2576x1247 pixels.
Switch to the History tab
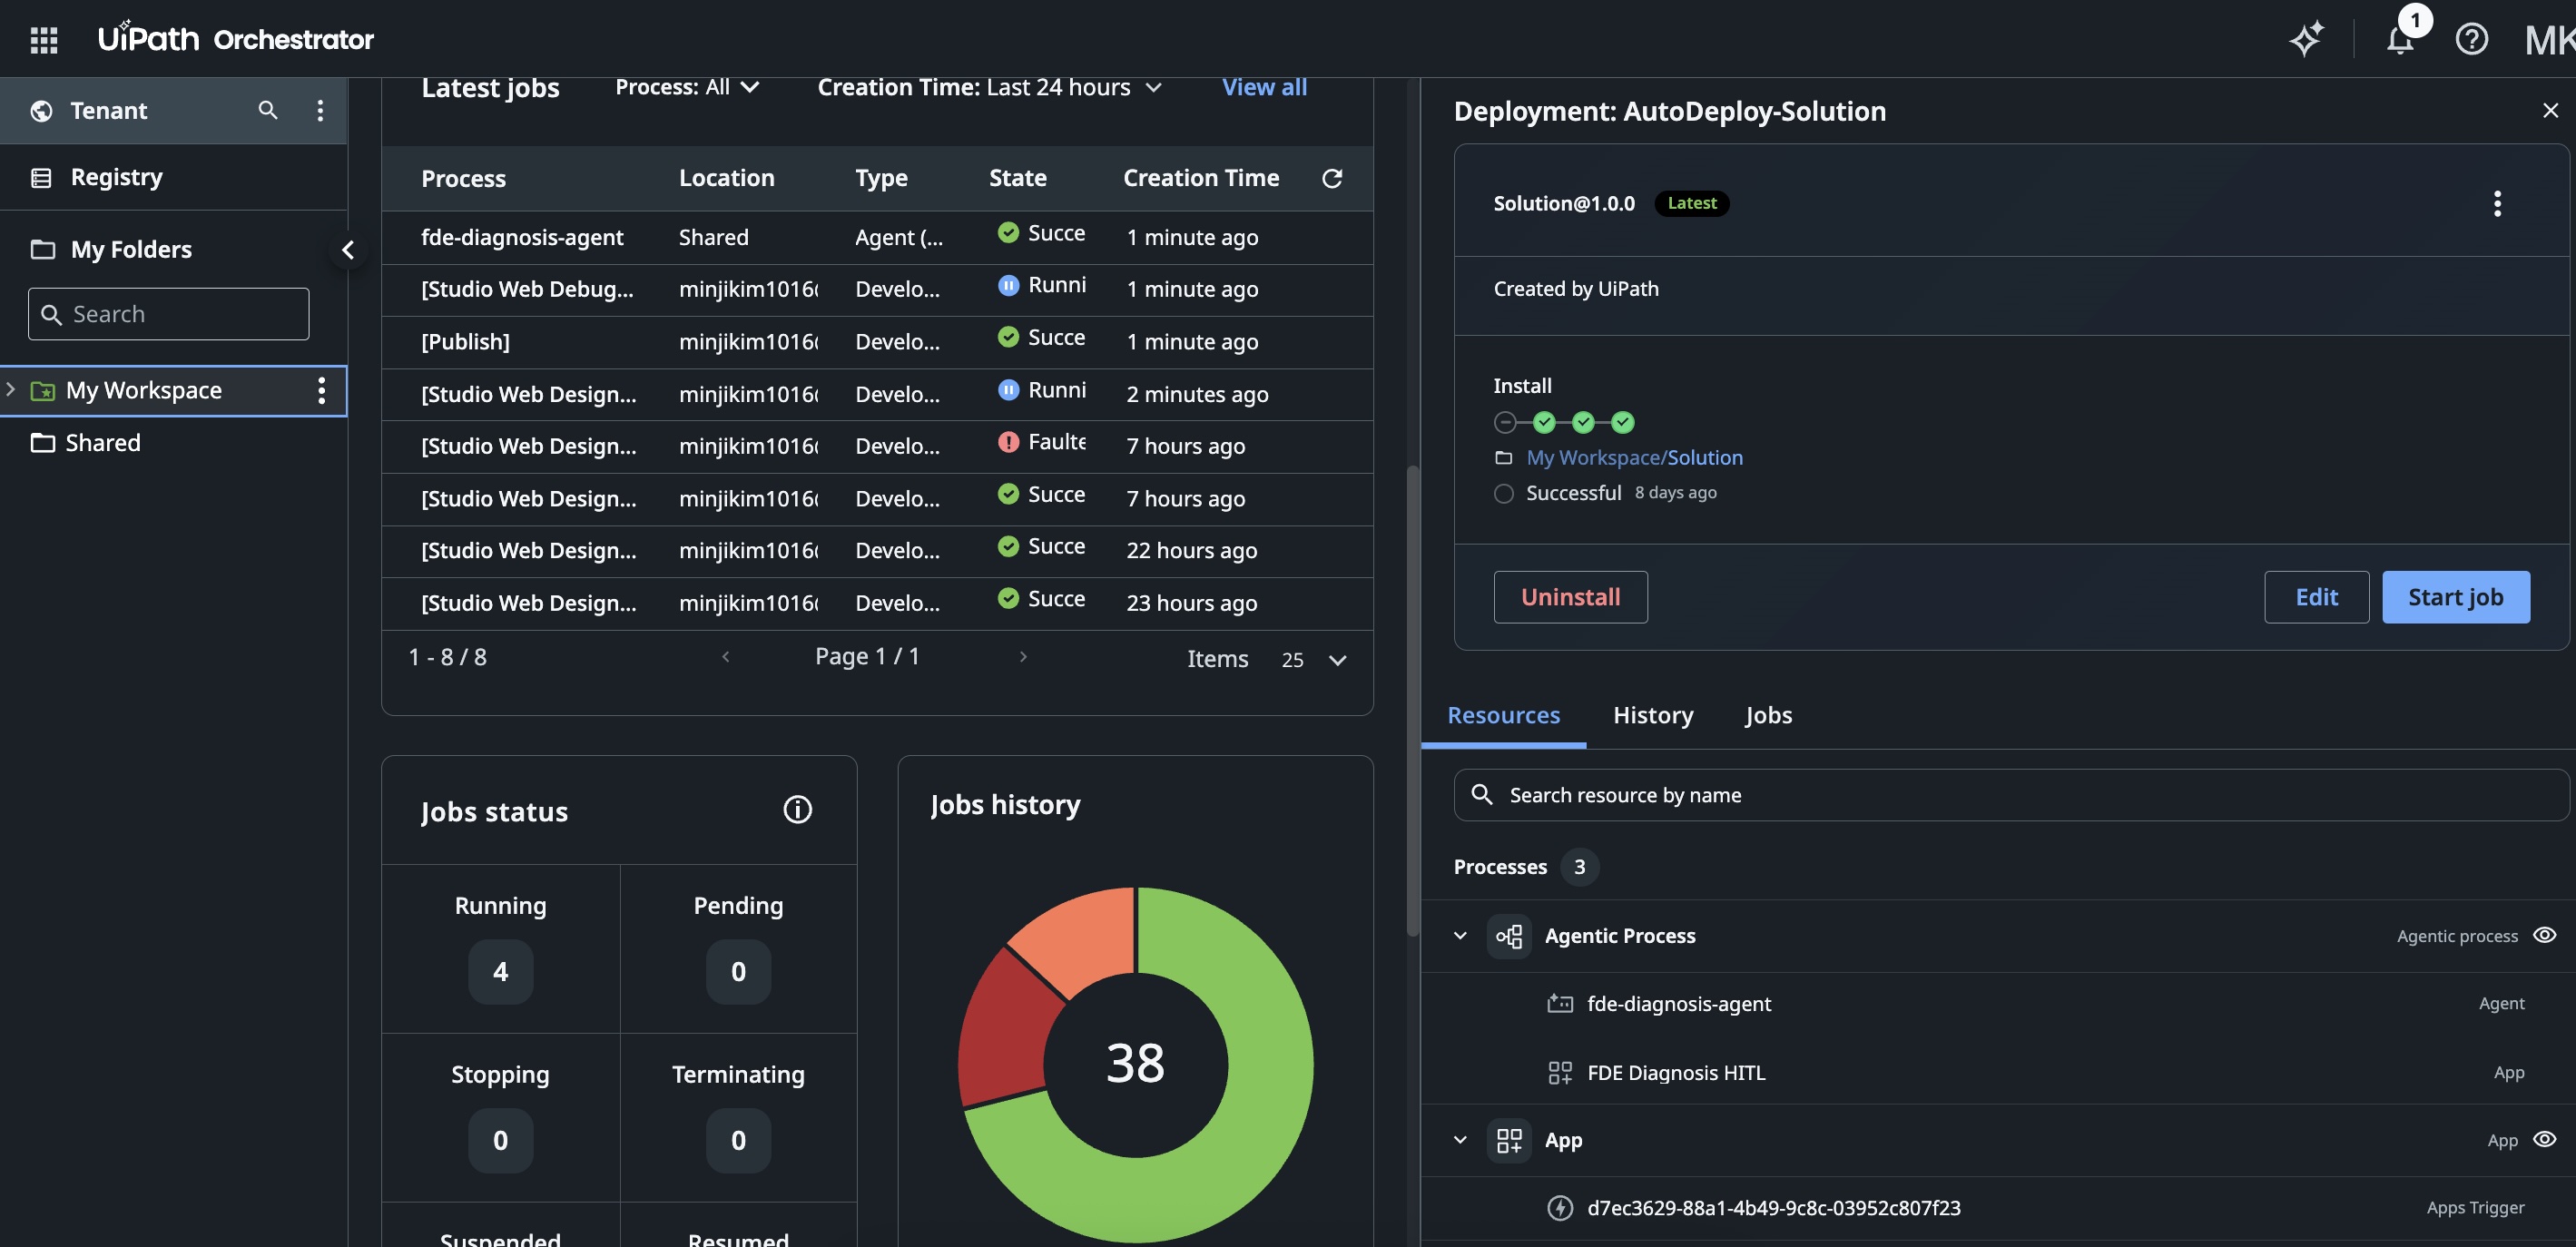coord(1653,715)
